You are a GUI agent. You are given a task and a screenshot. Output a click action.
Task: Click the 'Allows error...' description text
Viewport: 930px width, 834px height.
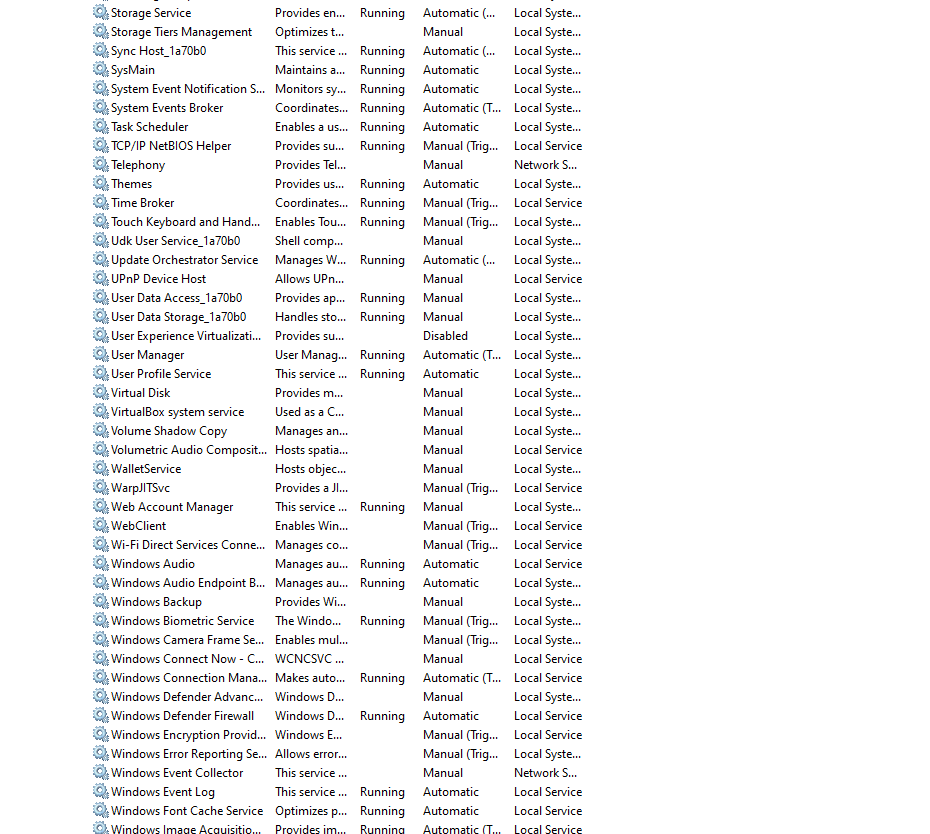[311, 753]
